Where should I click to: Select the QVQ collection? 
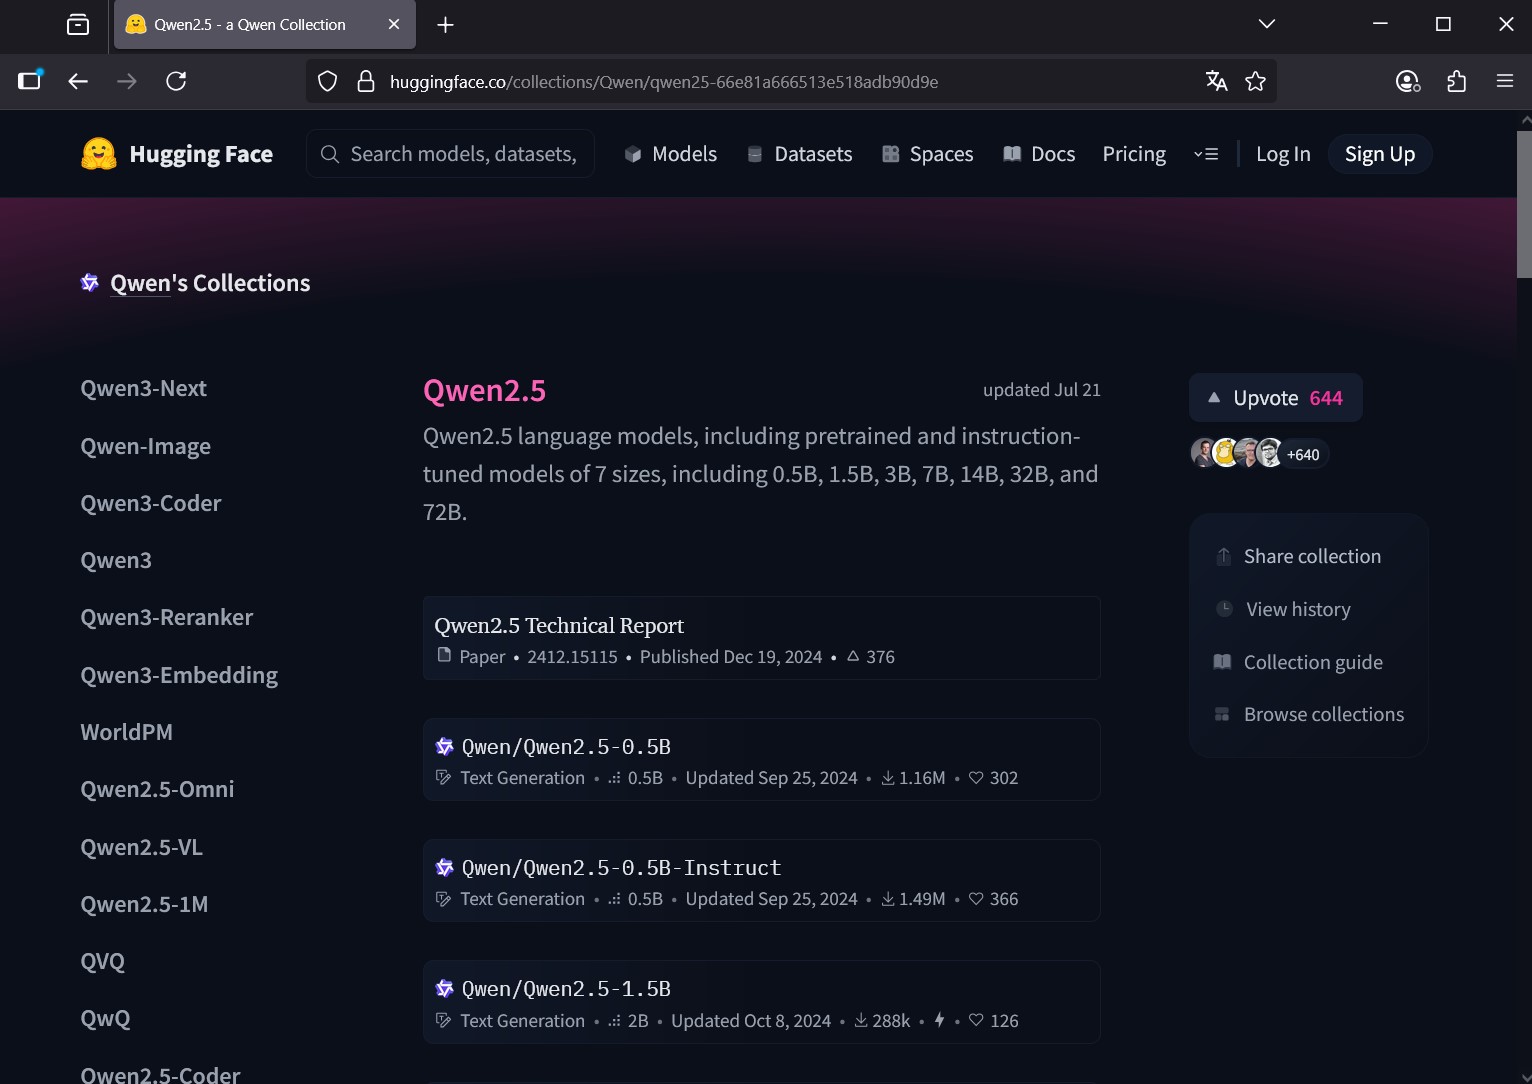coord(103,961)
